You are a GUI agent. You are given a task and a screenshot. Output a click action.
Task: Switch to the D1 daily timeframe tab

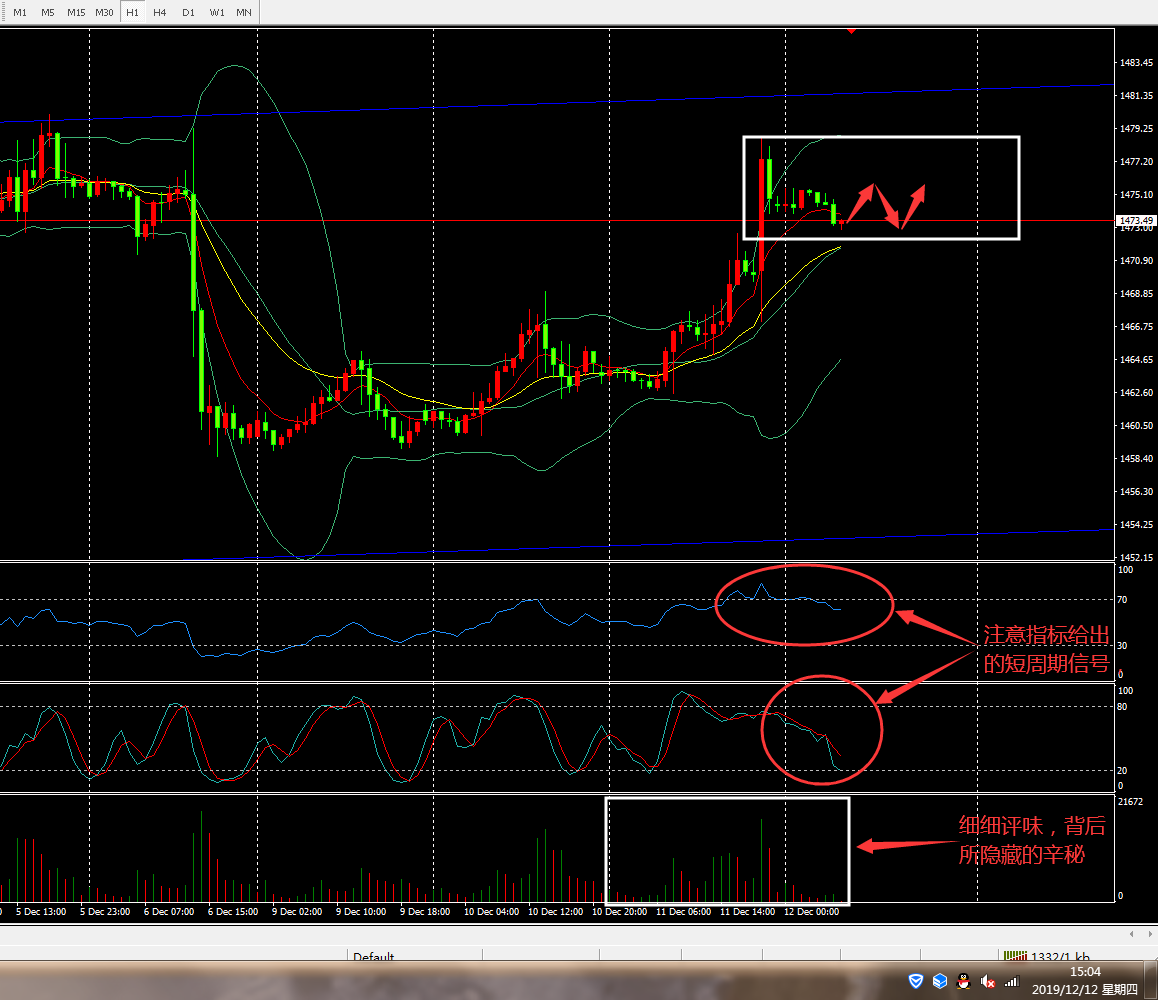click(x=188, y=13)
